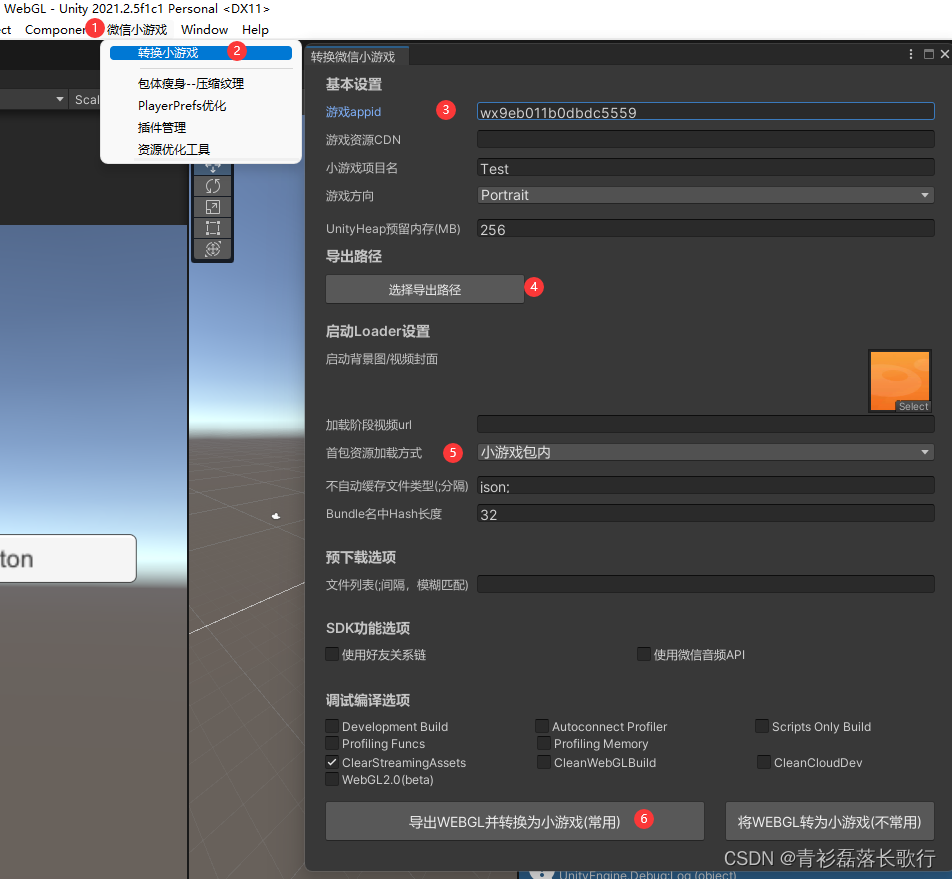Open the panel's three-dot options menu

[911, 54]
